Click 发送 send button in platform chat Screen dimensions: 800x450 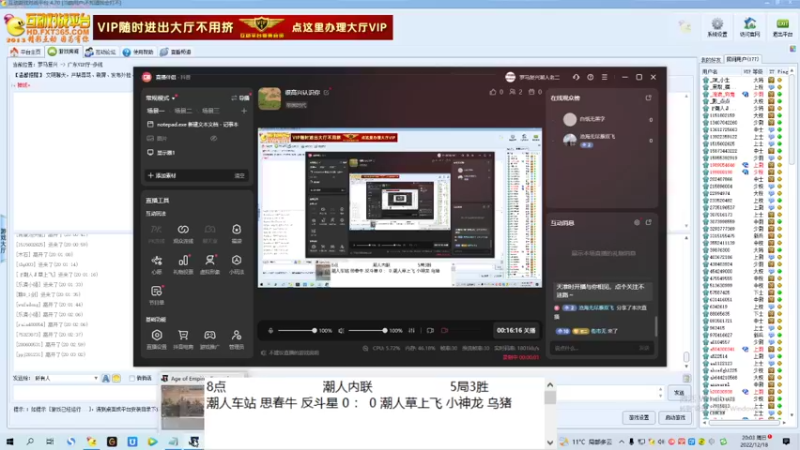pos(679,393)
